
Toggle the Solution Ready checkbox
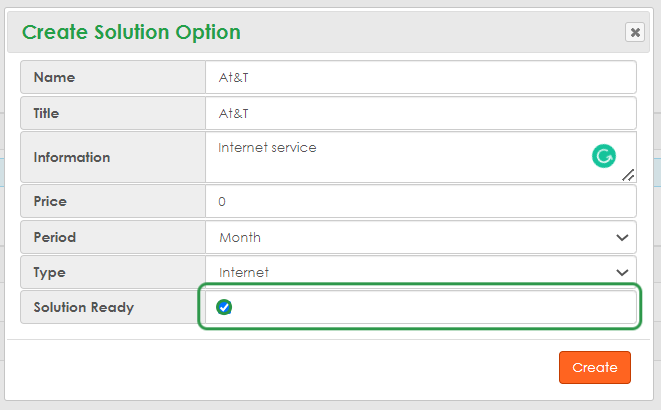tap(224, 307)
